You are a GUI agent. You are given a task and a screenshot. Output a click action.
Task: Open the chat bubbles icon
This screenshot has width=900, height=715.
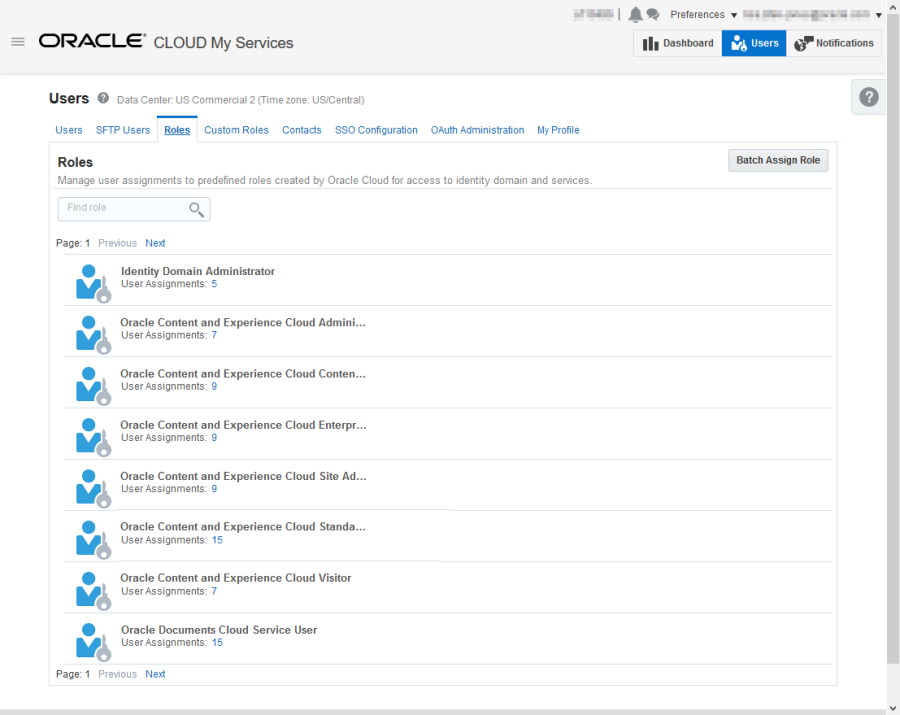pos(653,14)
